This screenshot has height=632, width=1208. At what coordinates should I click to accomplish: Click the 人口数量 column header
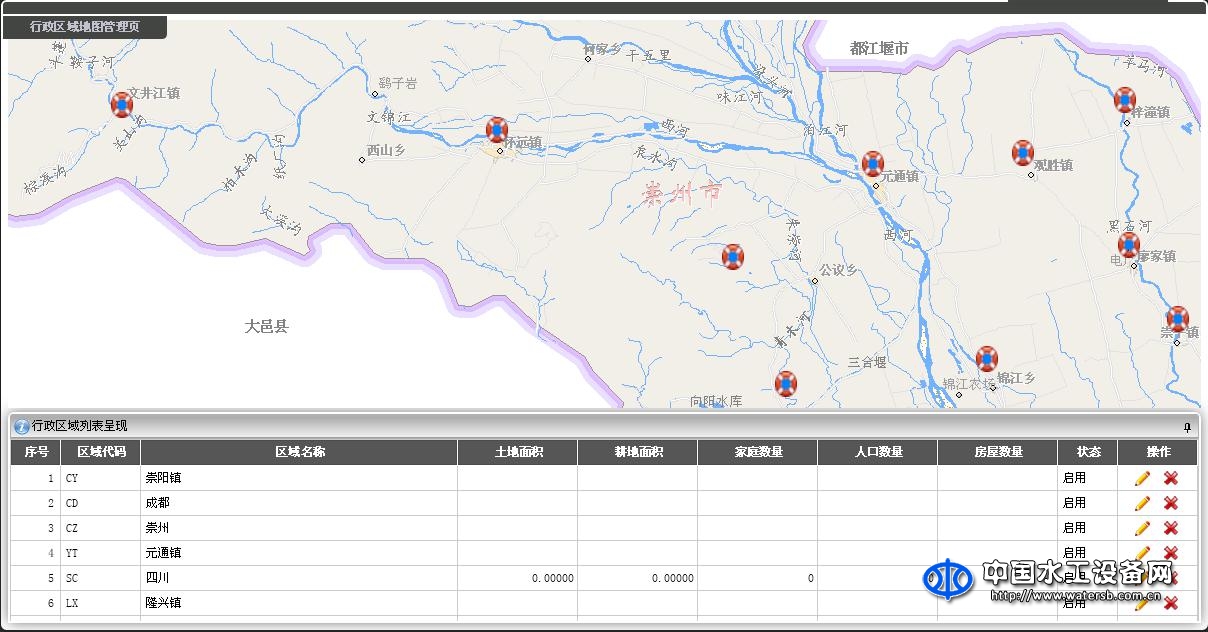pyautogui.click(x=878, y=452)
